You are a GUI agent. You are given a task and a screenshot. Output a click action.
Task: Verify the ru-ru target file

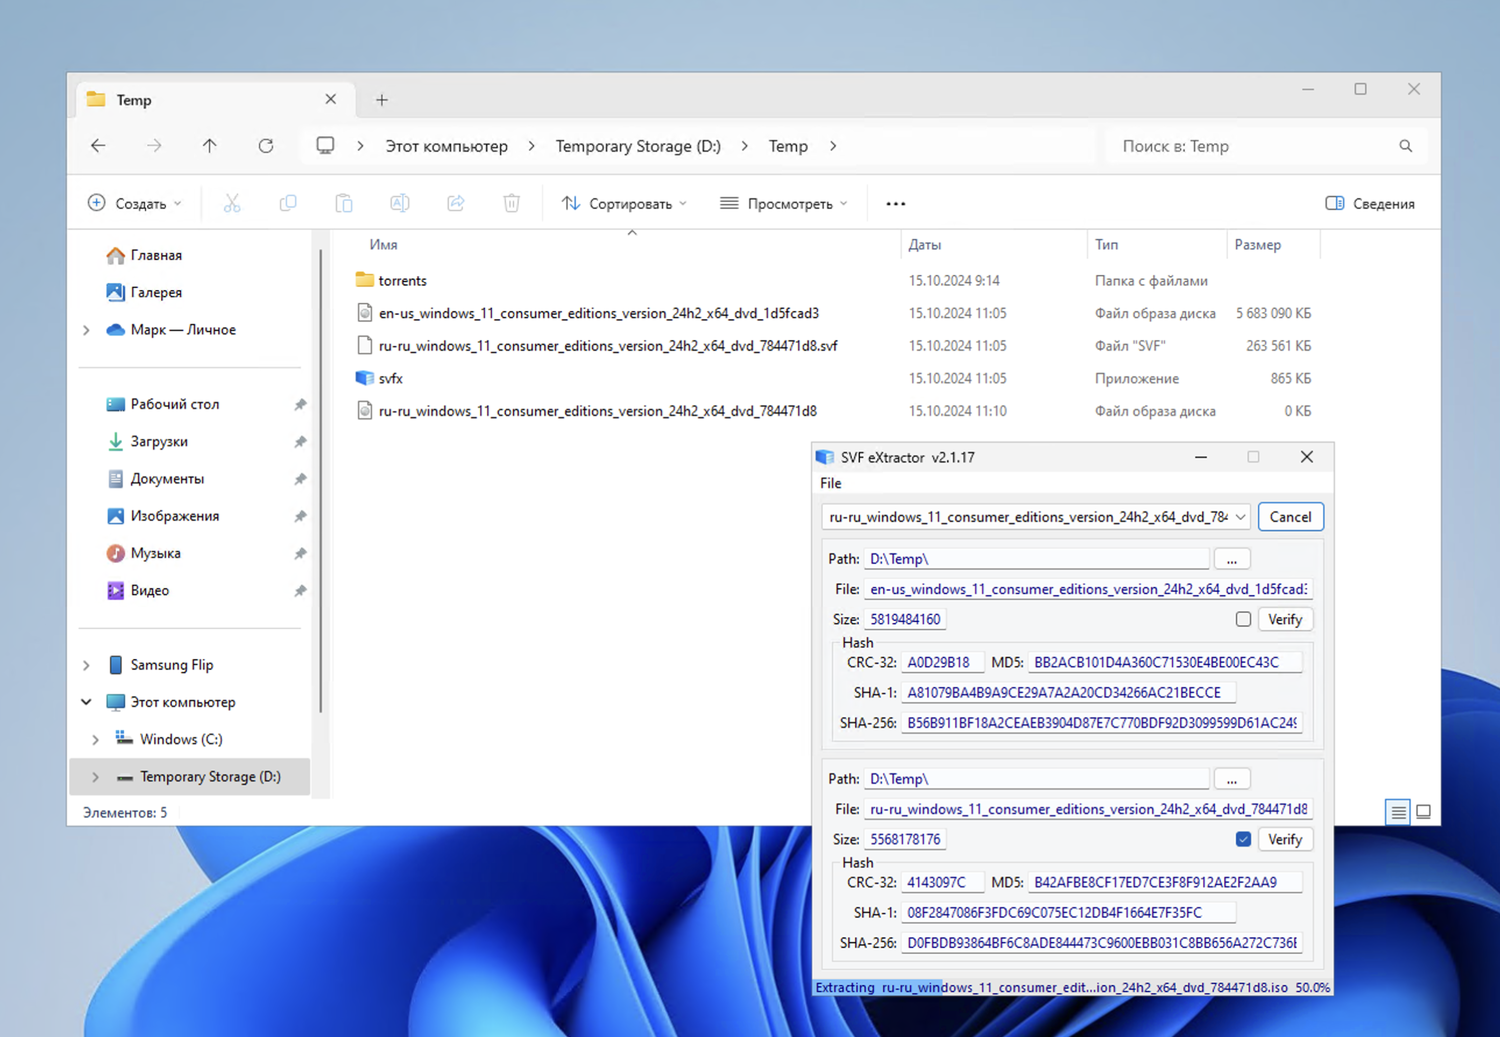pyautogui.click(x=1285, y=839)
